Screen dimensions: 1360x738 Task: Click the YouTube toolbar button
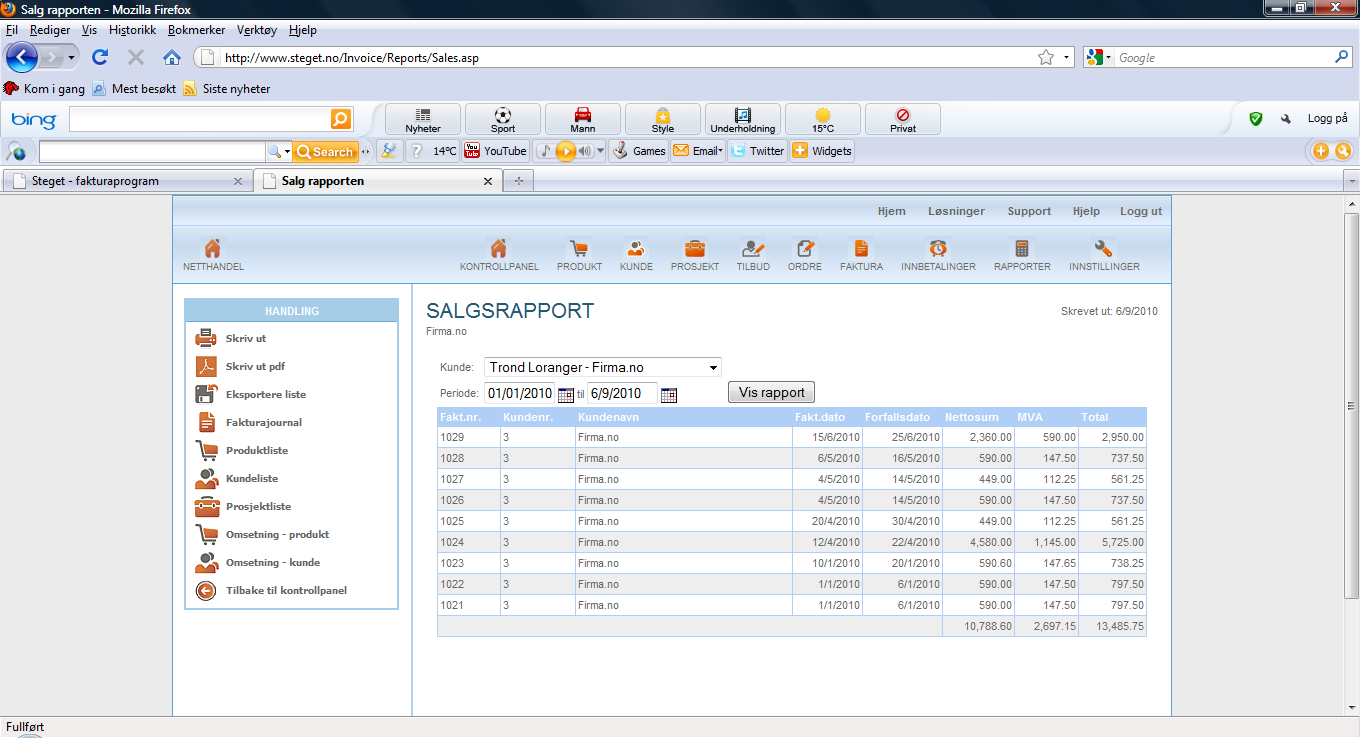pyautogui.click(x=495, y=151)
